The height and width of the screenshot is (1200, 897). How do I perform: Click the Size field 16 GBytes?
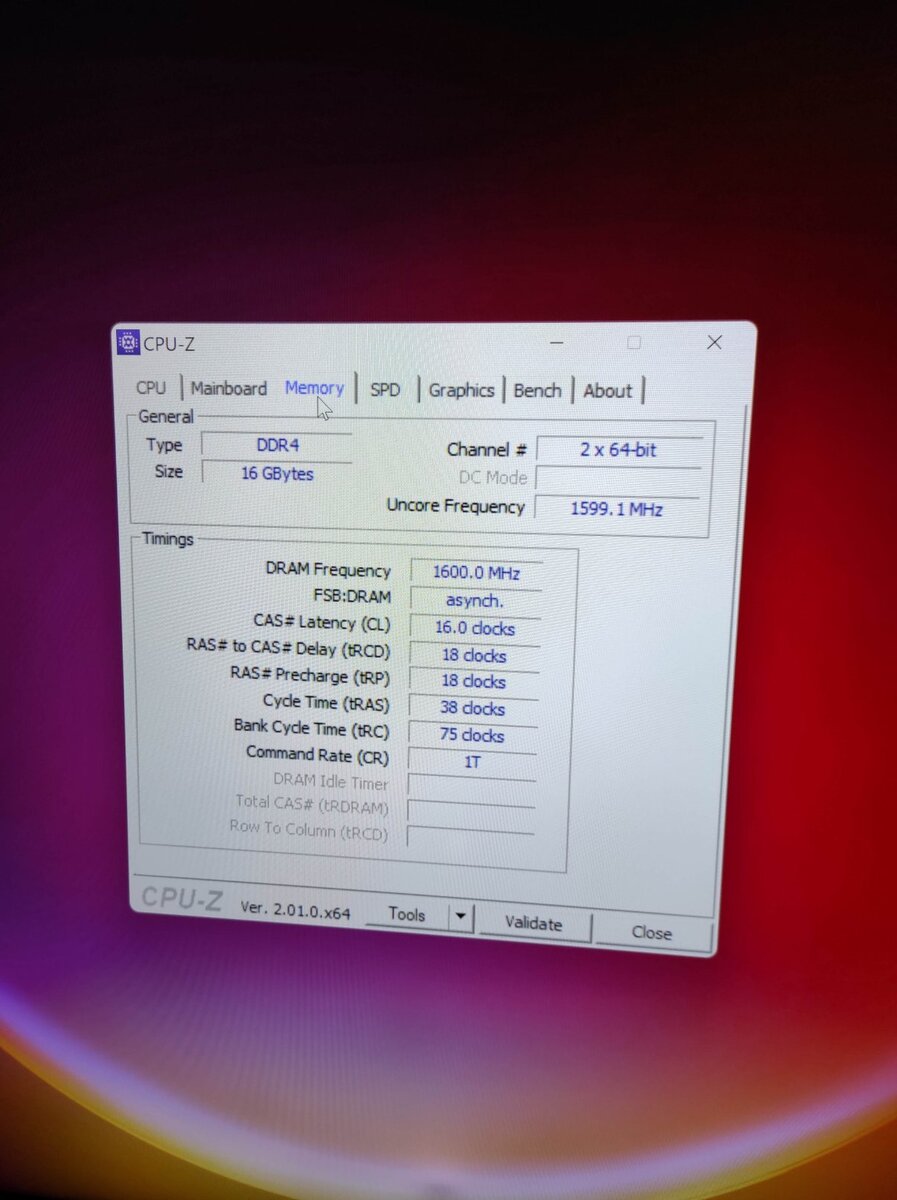click(x=277, y=473)
